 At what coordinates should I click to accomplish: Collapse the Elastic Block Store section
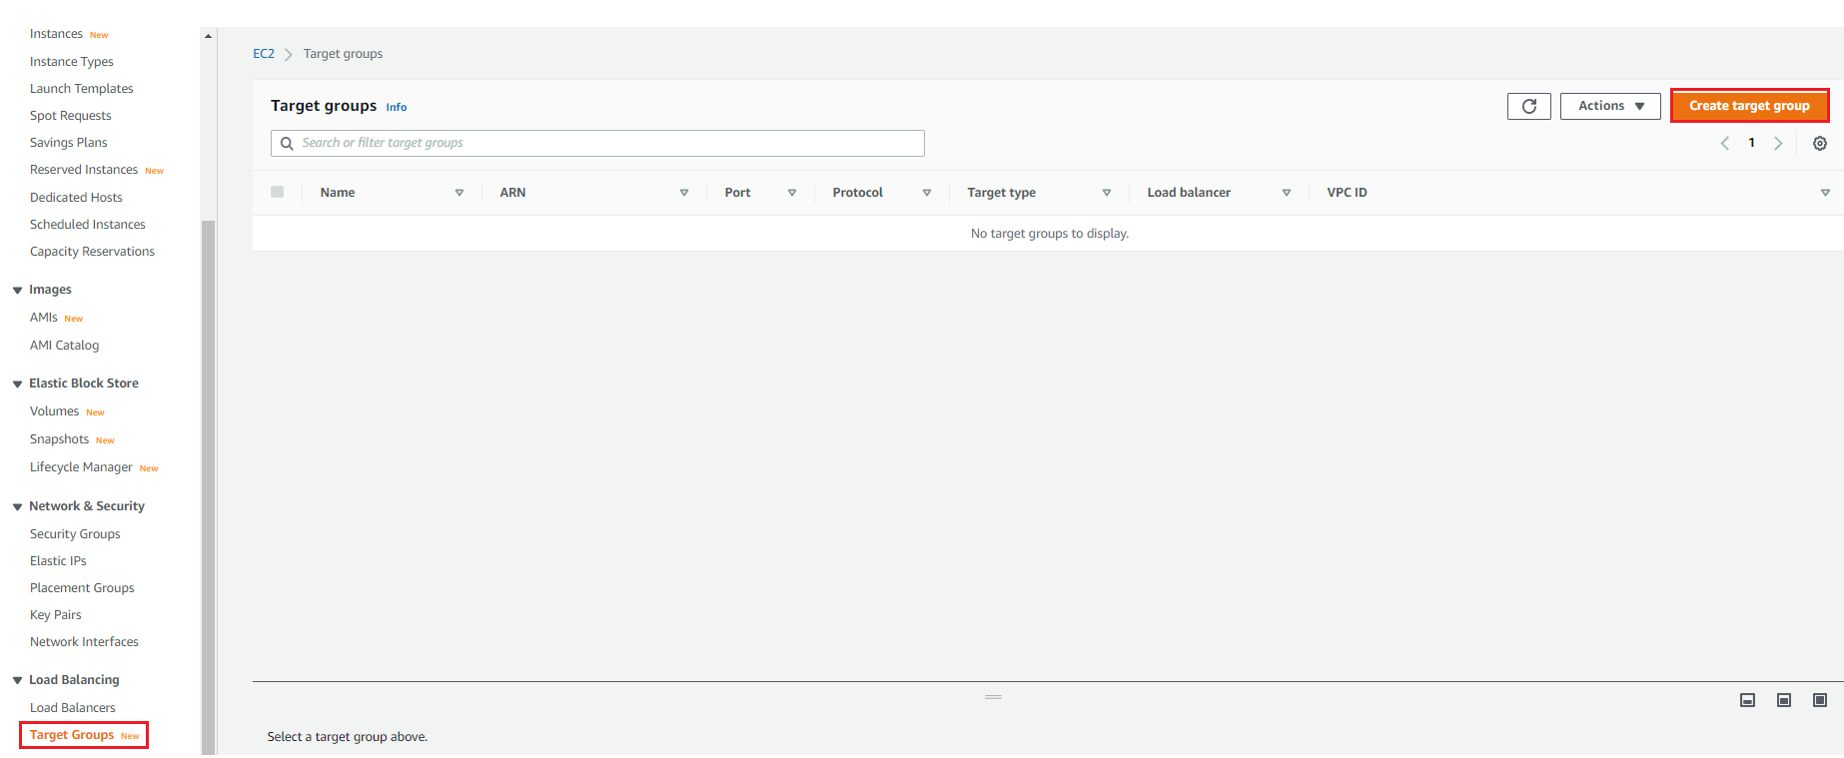(x=17, y=384)
